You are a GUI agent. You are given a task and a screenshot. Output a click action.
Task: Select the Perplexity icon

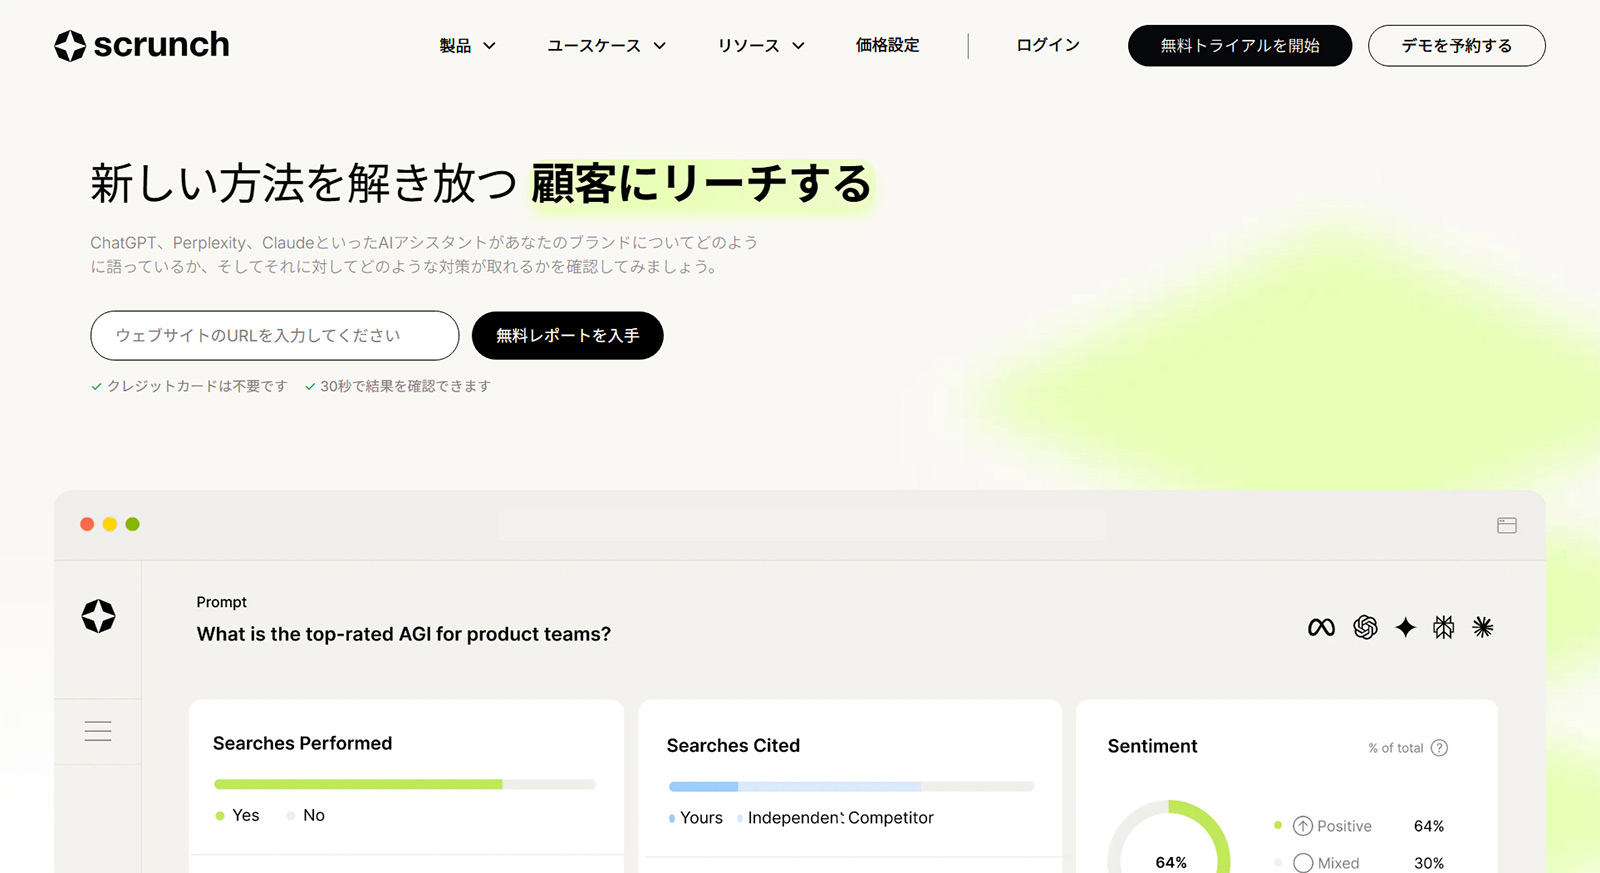[1444, 627]
